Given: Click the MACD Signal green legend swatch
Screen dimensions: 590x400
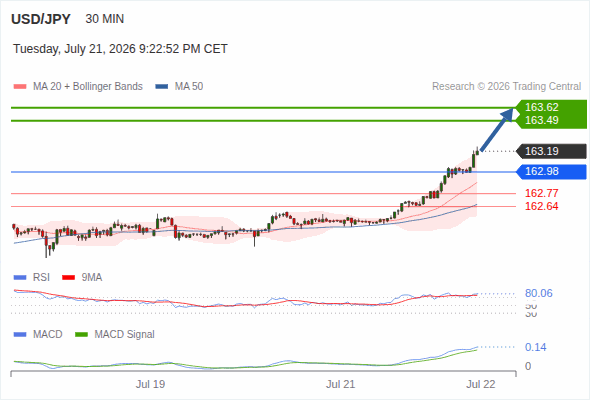Looking at the screenshot, I should tap(81, 335).
